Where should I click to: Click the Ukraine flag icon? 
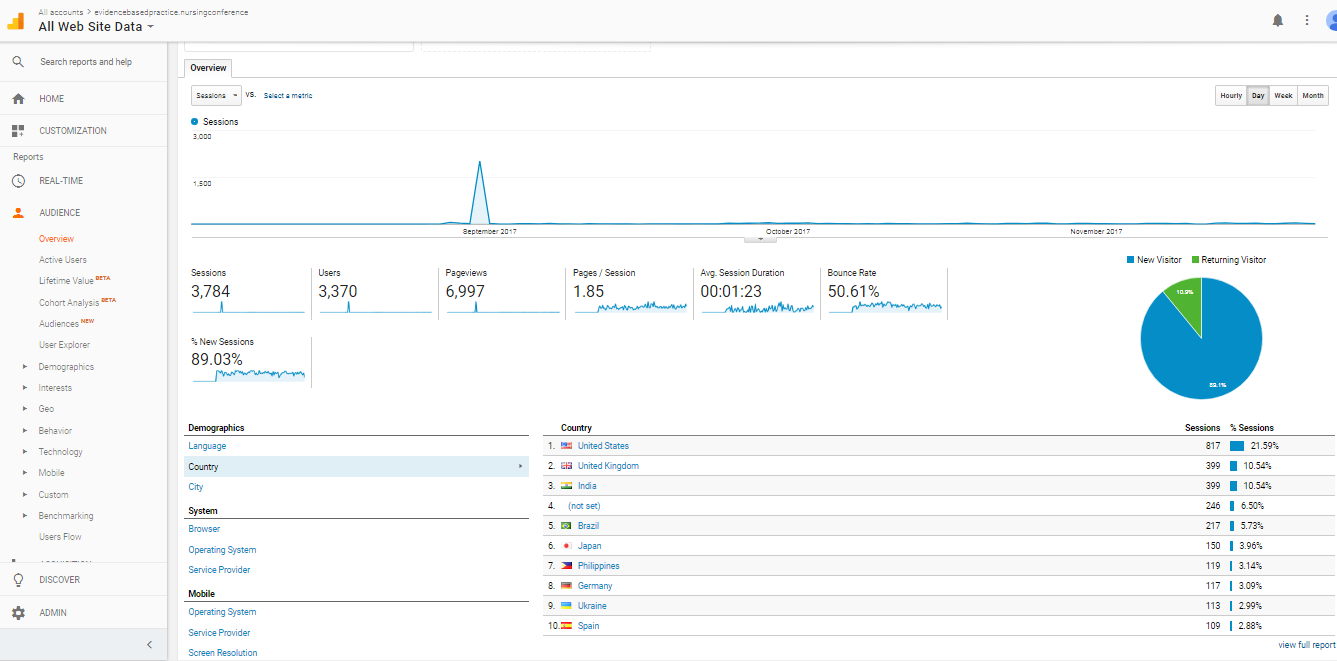(x=566, y=606)
